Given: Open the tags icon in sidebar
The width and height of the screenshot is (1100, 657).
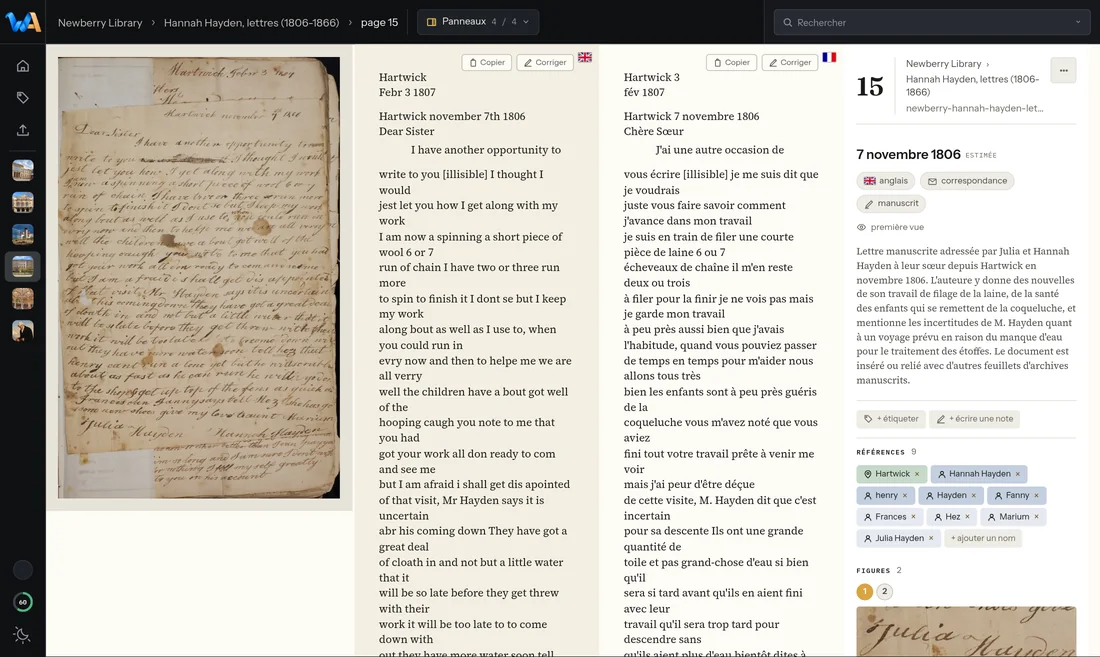Looking at the screenshot, I should click(22, 97).
